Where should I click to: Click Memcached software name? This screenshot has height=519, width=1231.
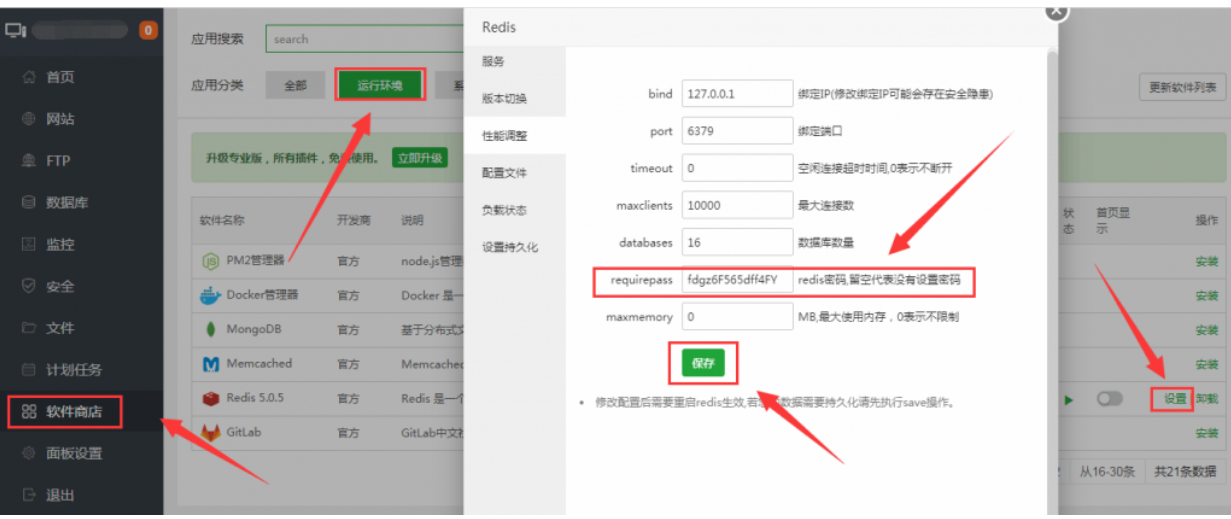click(x=259, y=364)
